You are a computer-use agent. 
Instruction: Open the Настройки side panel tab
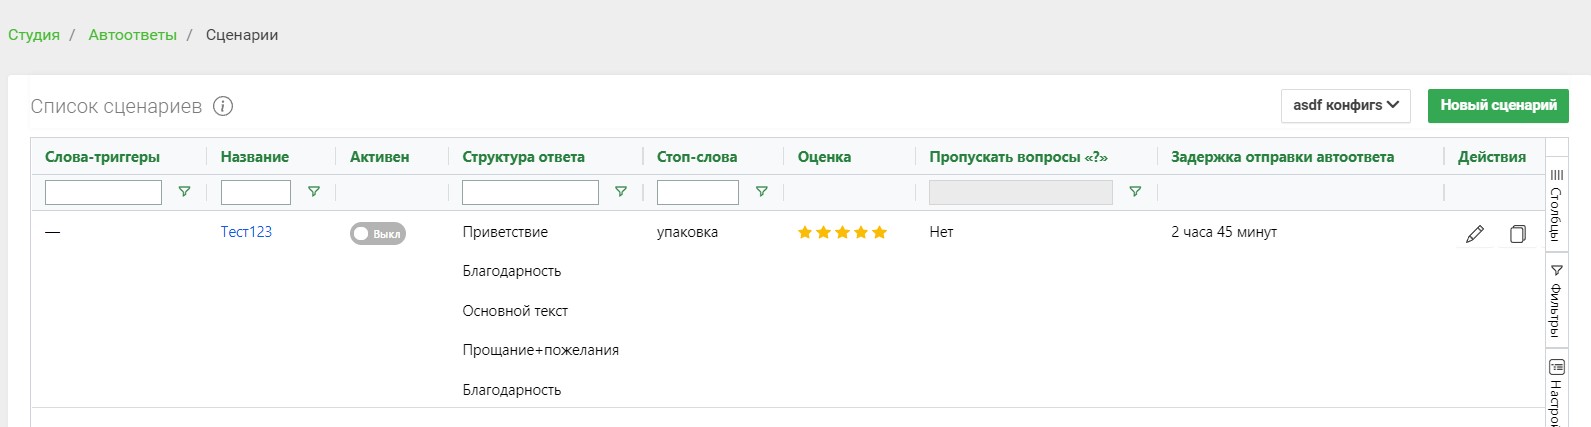tap(1556, 390)
